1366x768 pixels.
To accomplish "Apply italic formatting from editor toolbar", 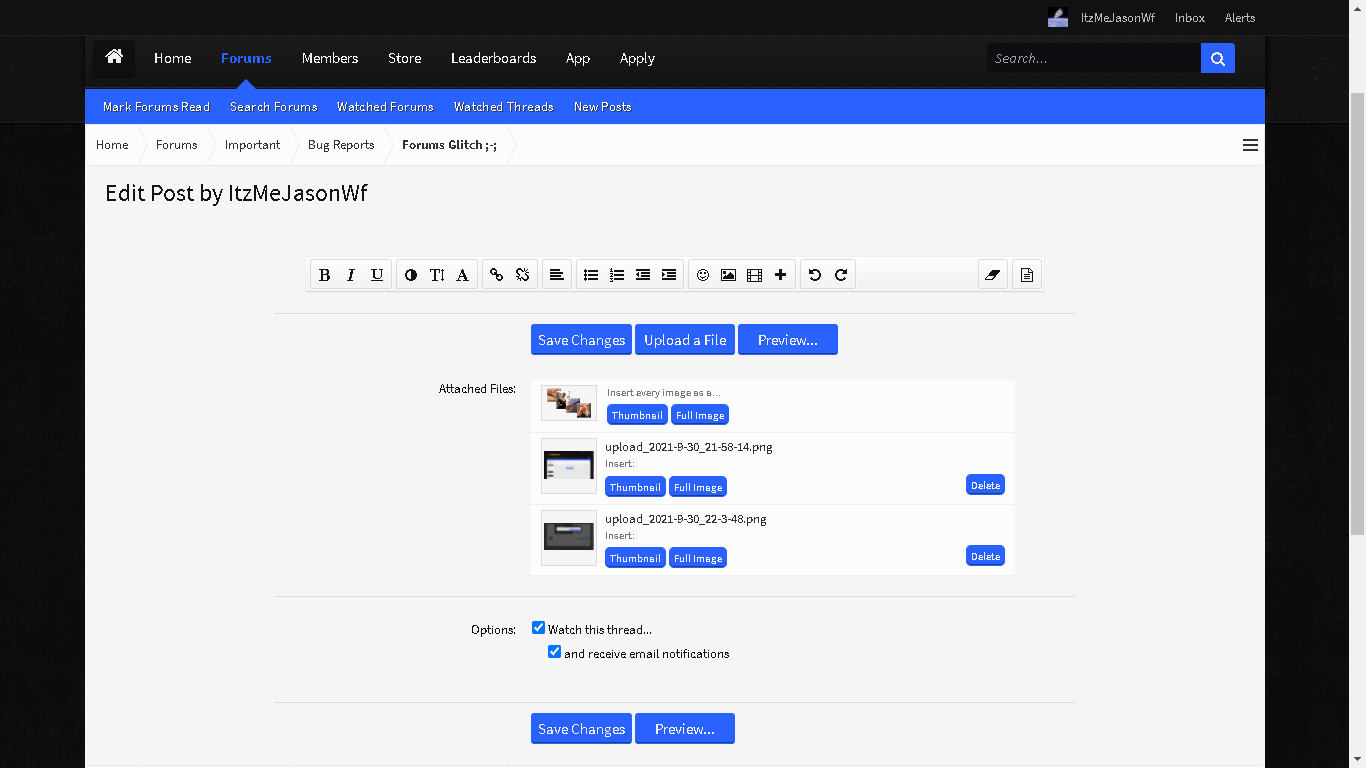I will coord(351,275).
